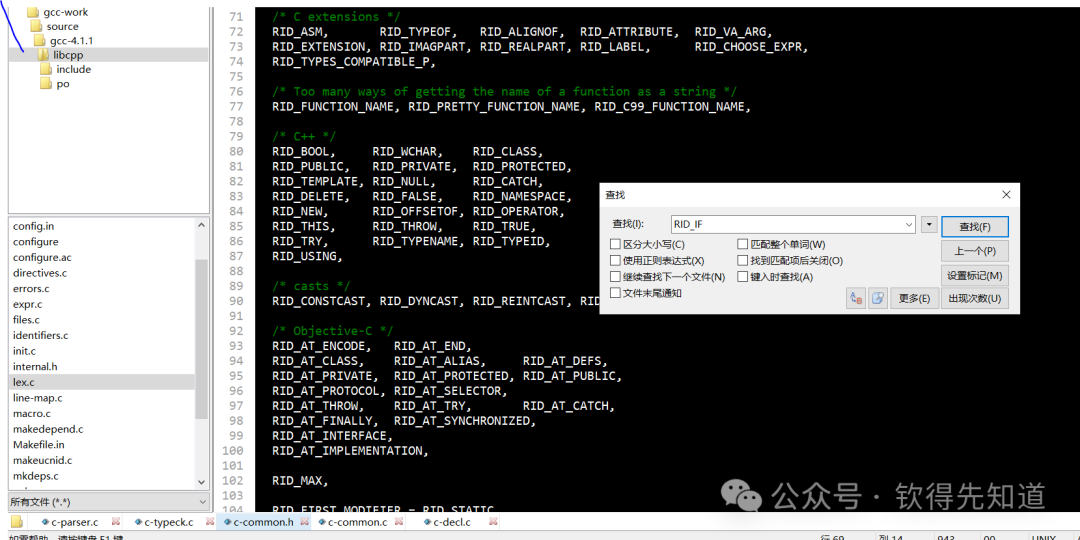The height and width of the screenshot is (540, 1080).
Task: Enable the 区分大小写(C) checkbox
Action: point(615,245)
